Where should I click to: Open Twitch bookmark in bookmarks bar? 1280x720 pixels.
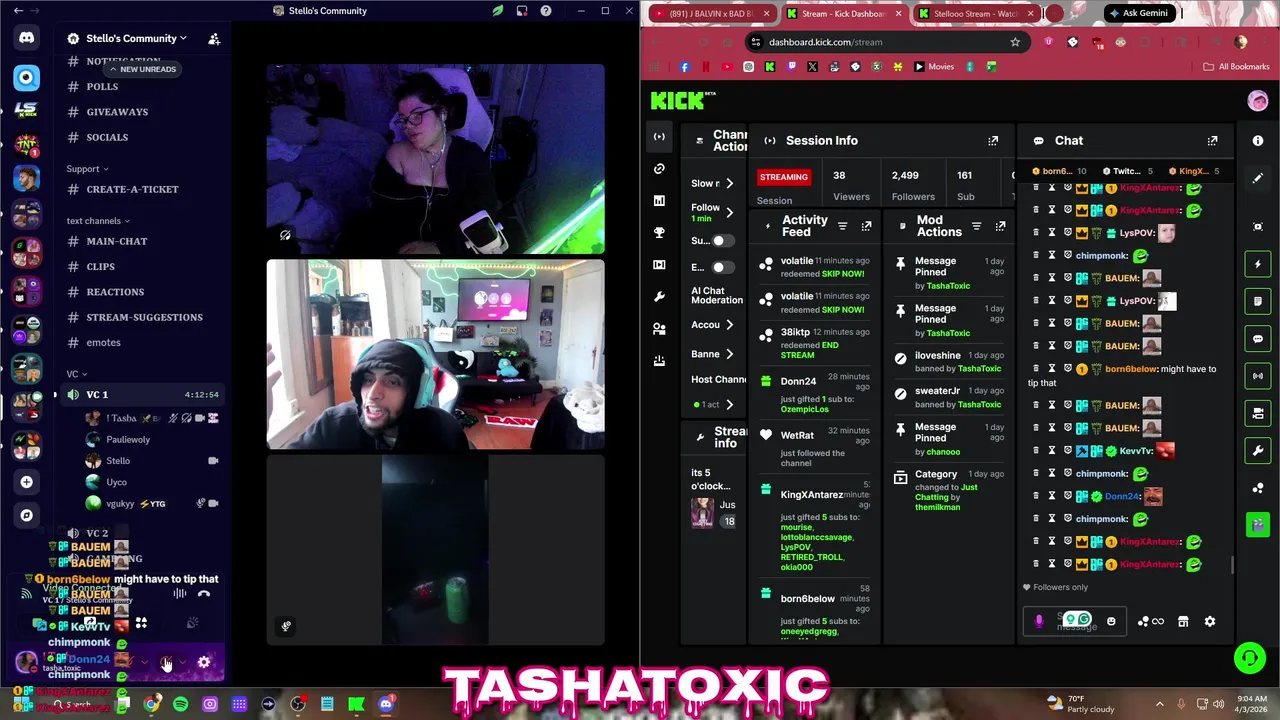pos(791,66)
